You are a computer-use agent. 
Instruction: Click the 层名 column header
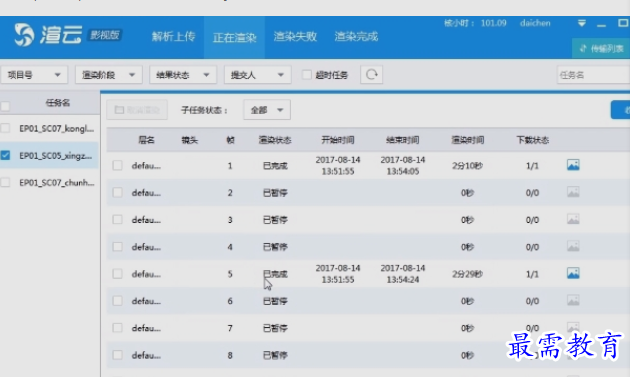pos(146,140)
